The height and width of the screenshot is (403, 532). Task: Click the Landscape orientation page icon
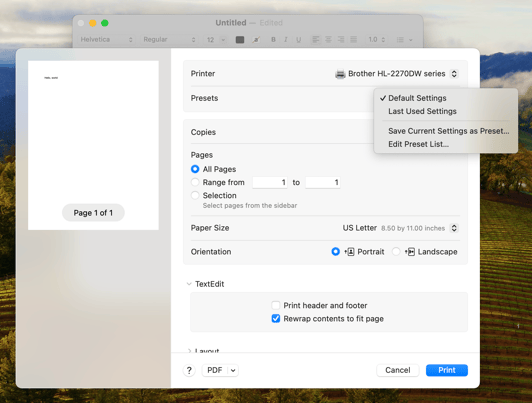(x=410, y=252)
